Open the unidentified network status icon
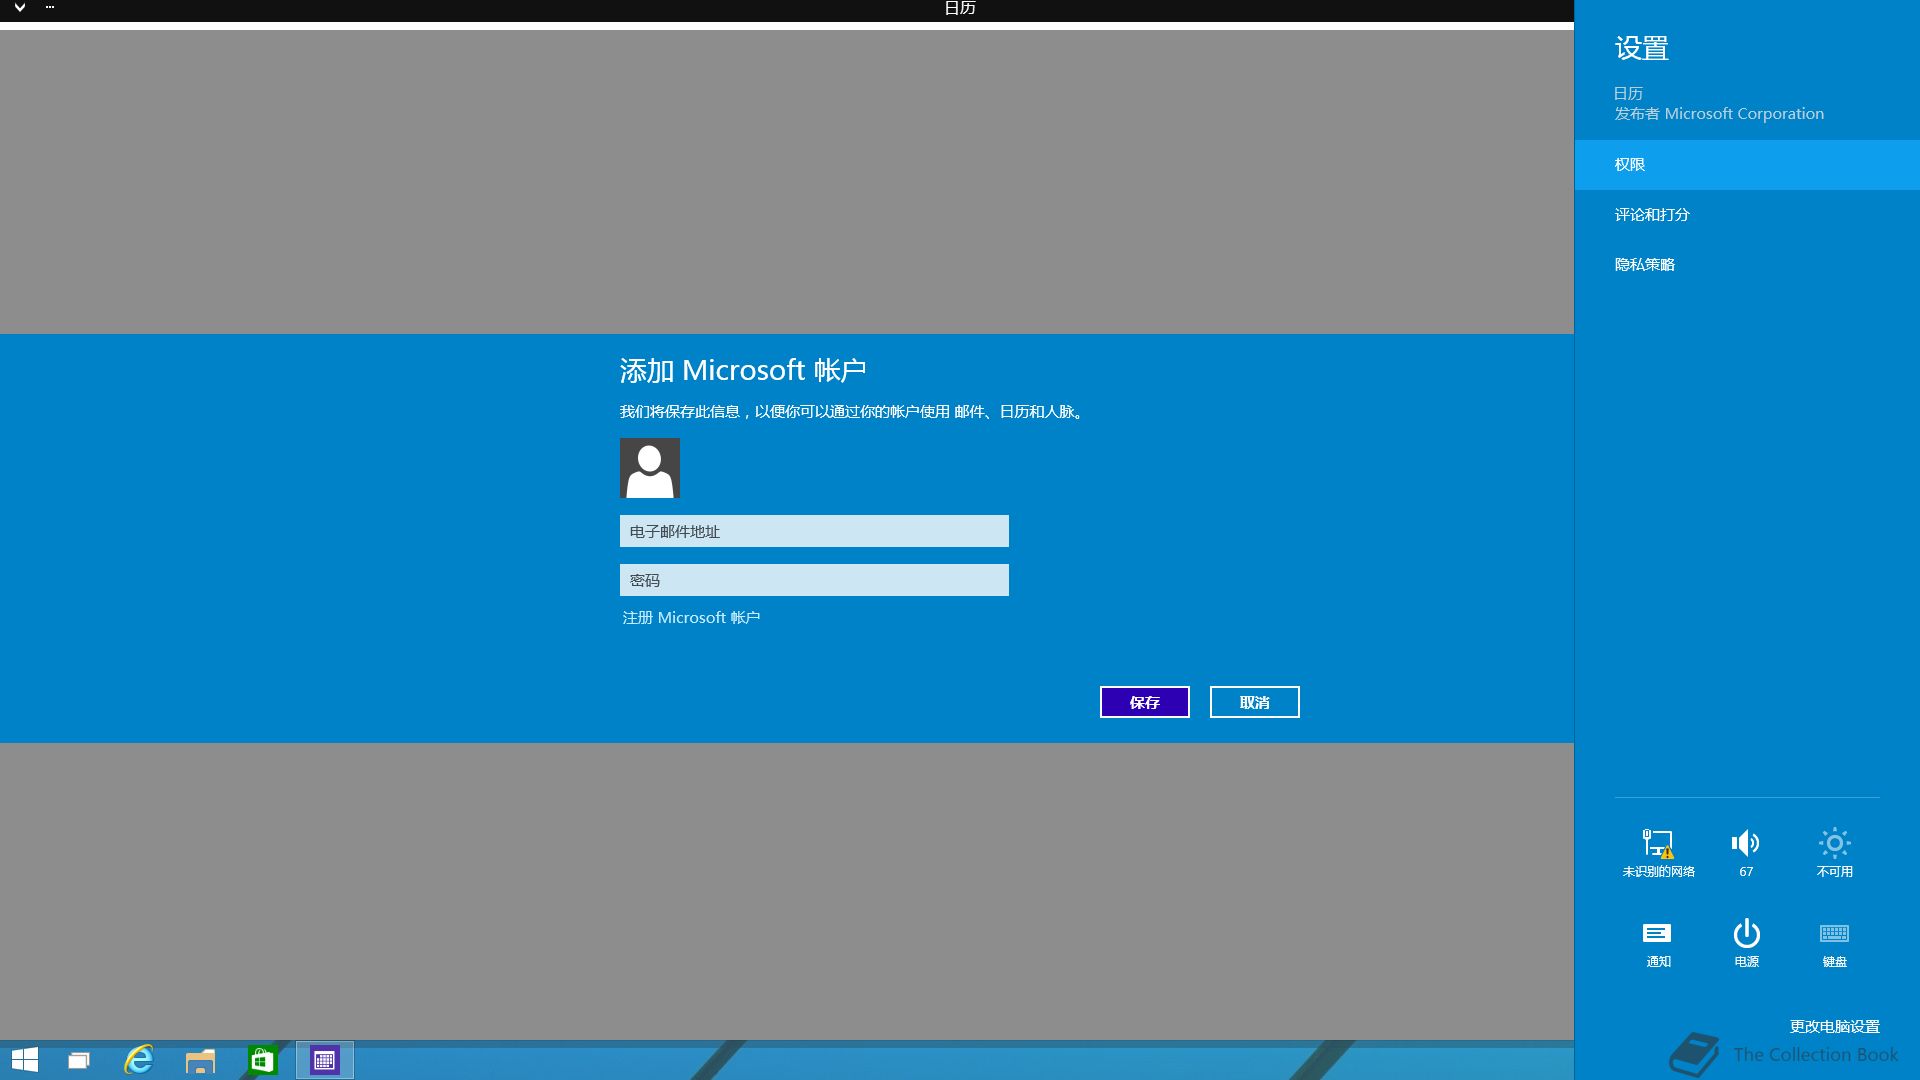The height and width of the screenshot is (1080, 1920). coord(1658,853)
